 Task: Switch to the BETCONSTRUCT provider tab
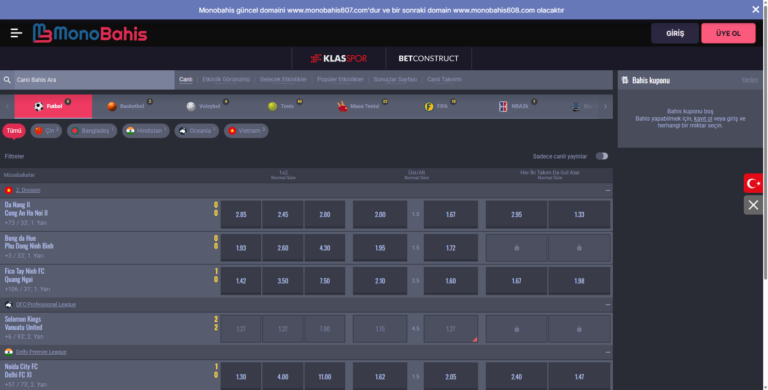429,58
